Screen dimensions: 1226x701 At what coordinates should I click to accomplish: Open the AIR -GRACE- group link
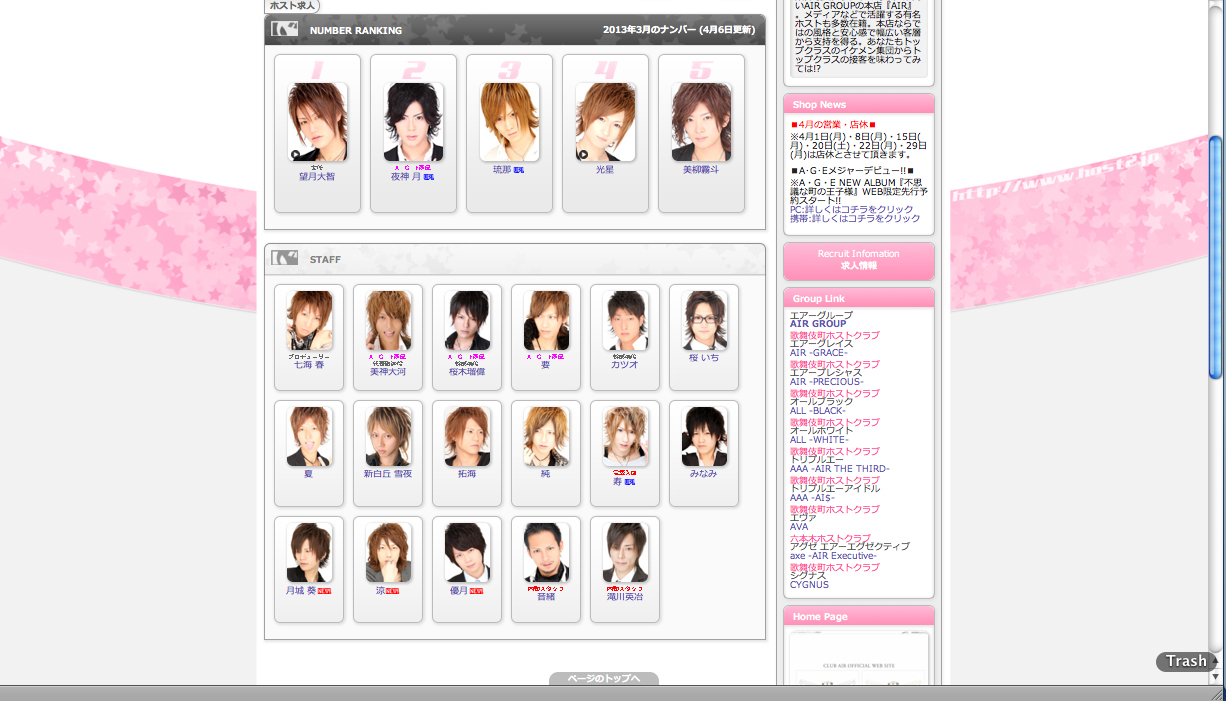[x=818, y=353]
